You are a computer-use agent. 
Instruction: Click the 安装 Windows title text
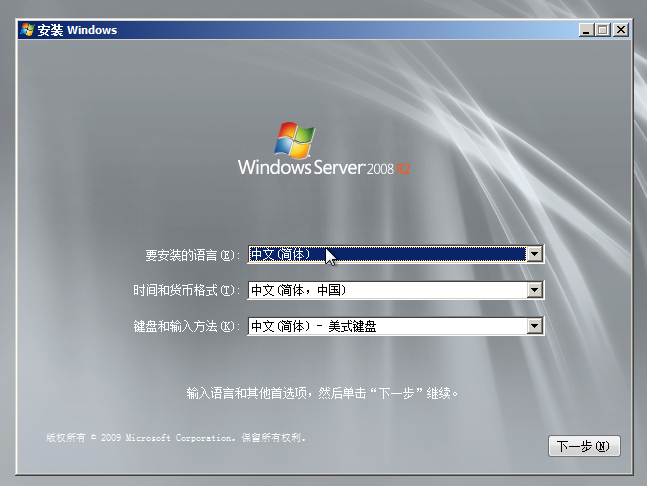coord(77,30)
